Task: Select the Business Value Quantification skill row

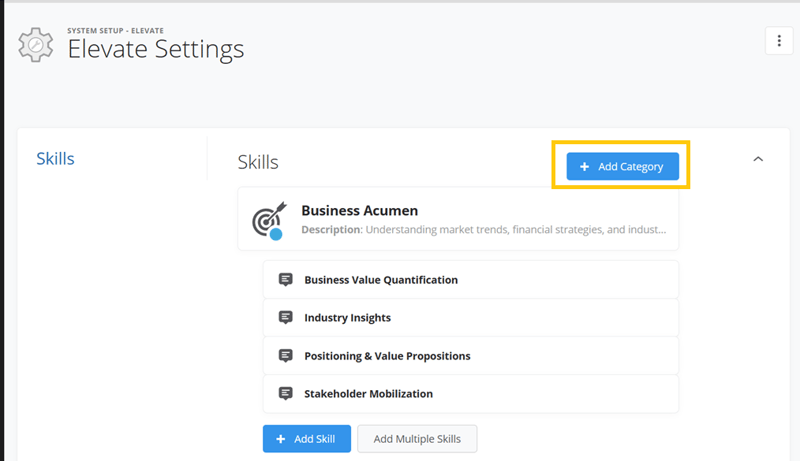Action: [x=471, y=279]
